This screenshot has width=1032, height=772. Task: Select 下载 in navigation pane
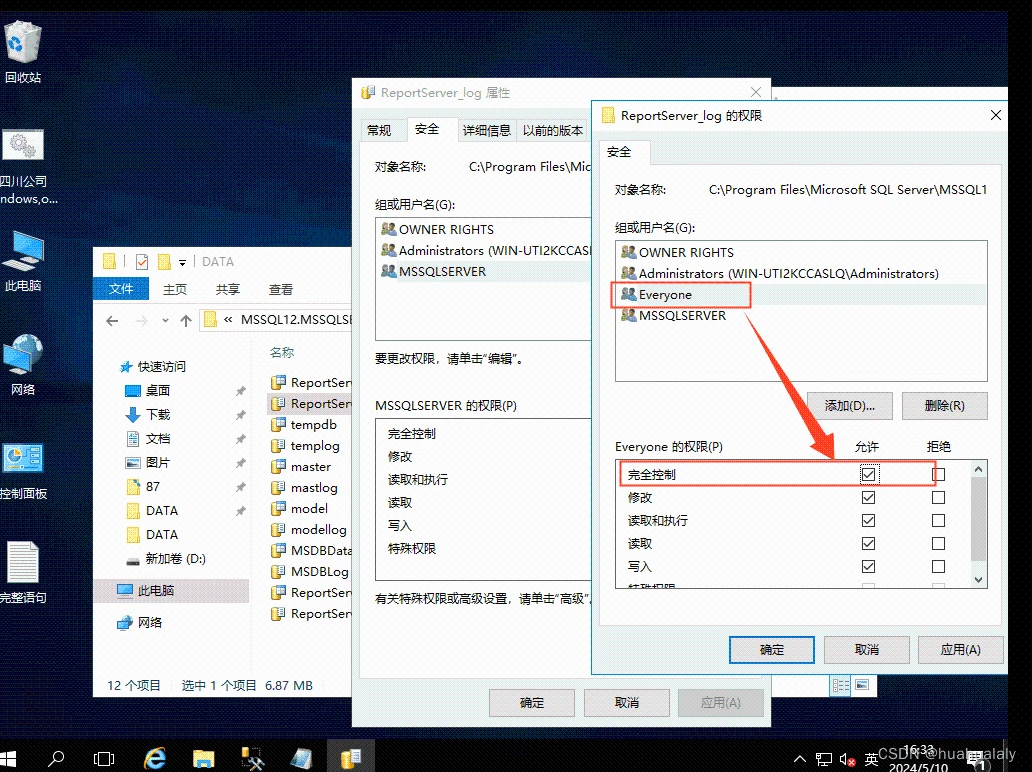158,415
